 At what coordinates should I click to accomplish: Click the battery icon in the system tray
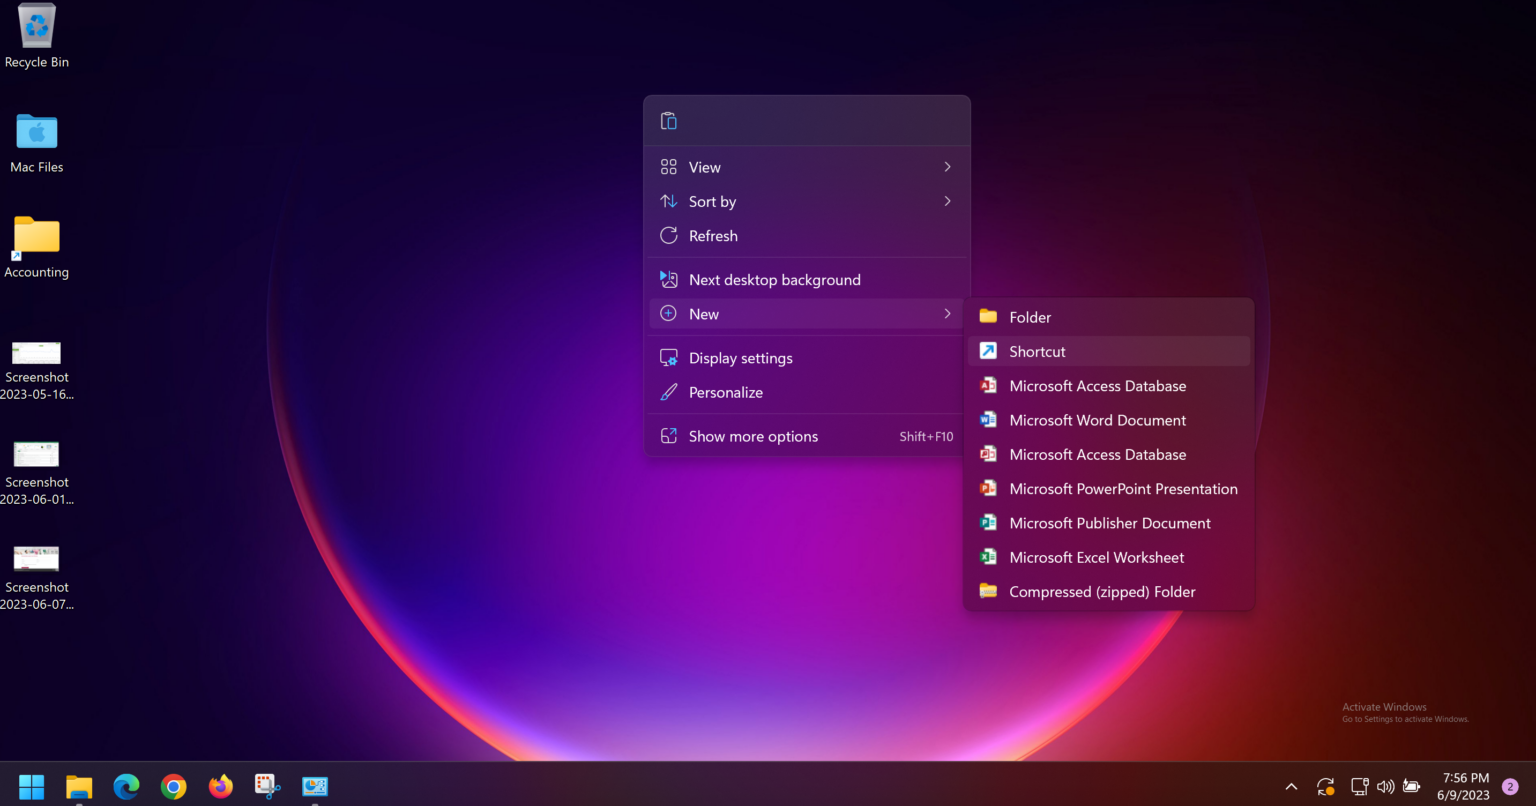click(1411, 786)
